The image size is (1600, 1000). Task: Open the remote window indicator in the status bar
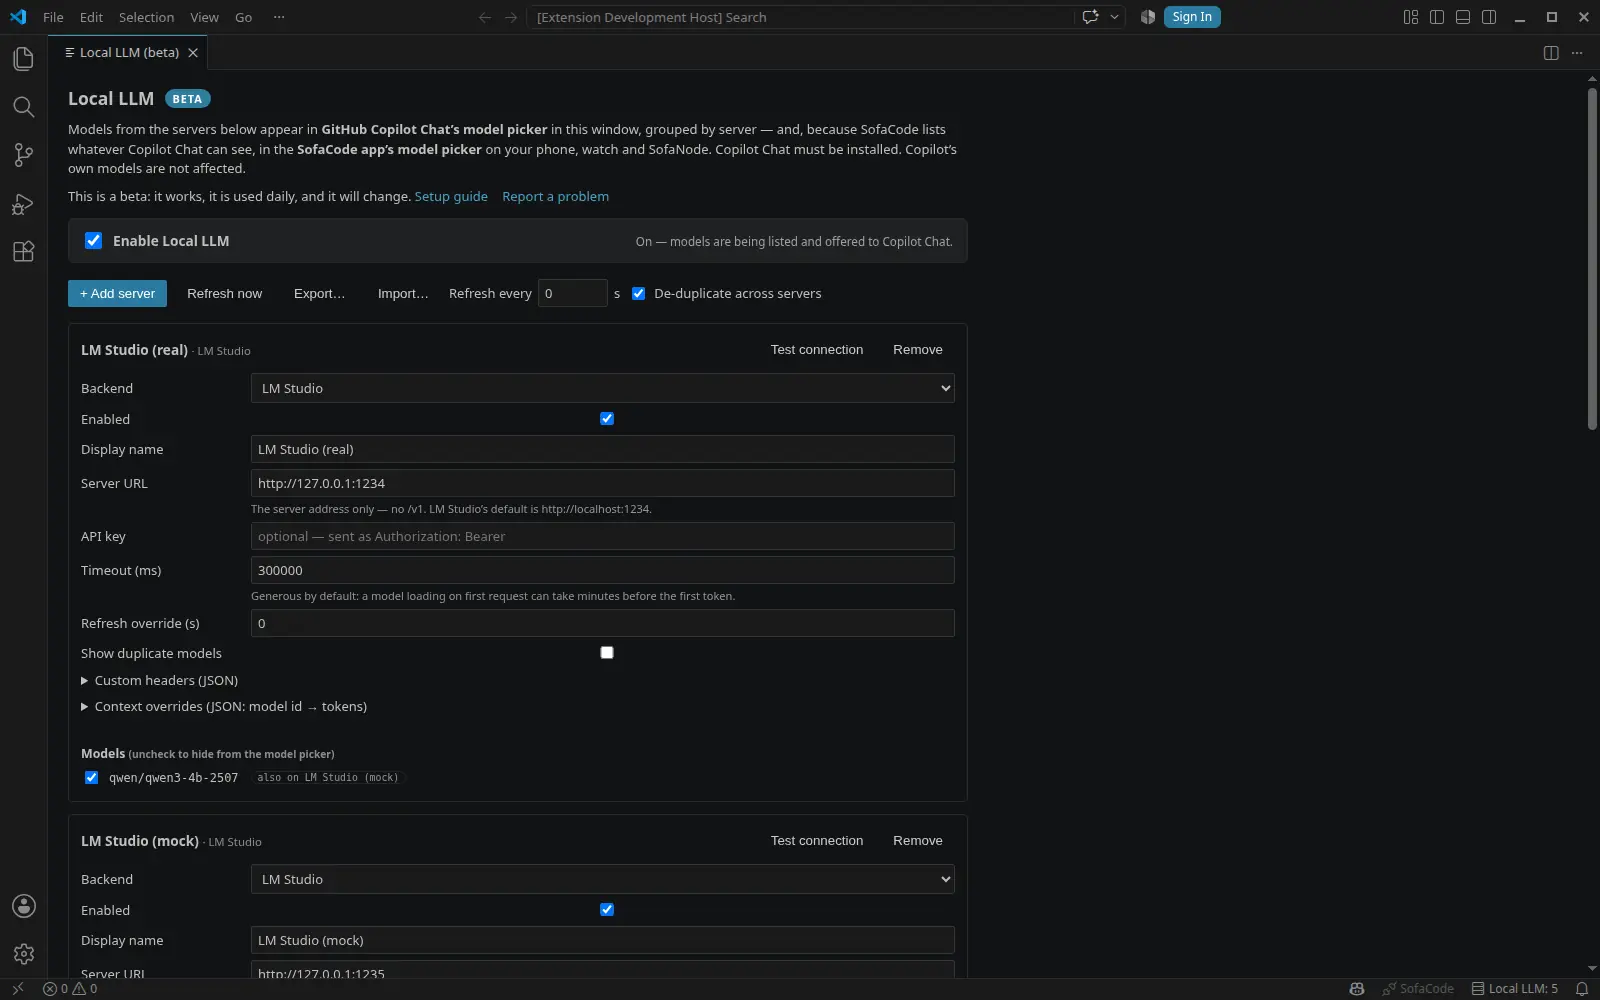pos(17,989)
